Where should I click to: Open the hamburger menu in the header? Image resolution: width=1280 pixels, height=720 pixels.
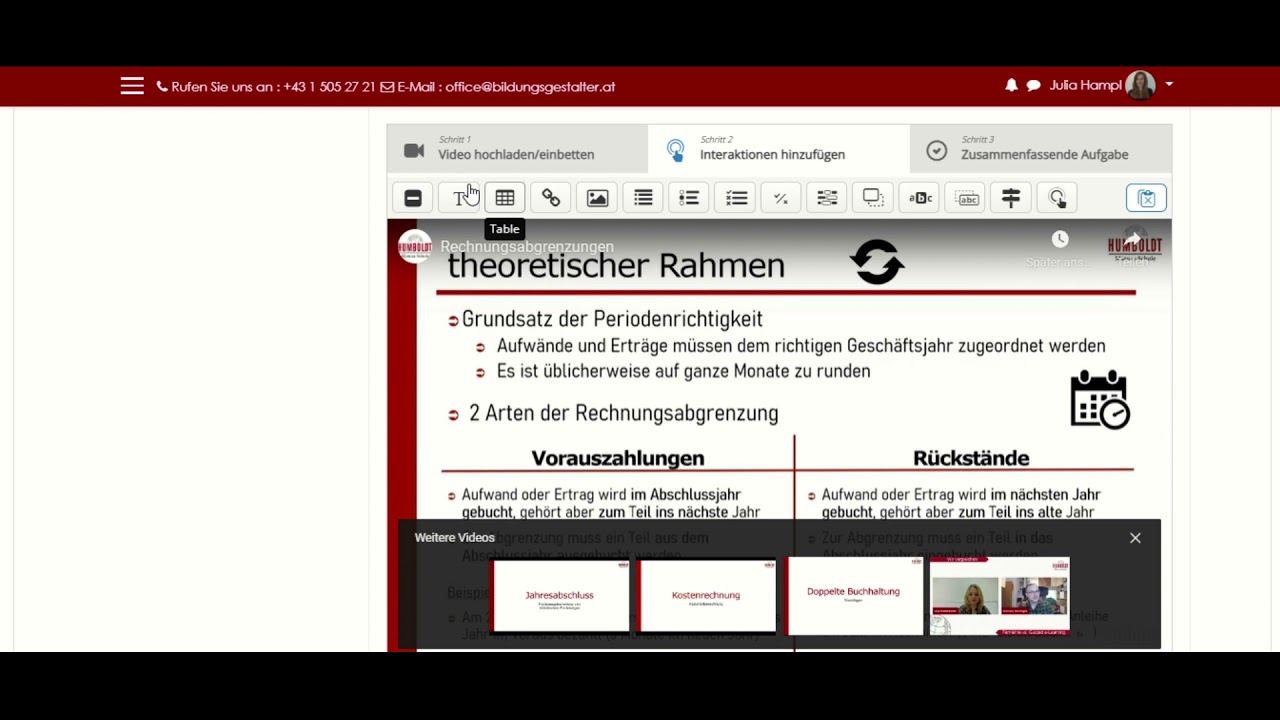(x=132, y=86)
